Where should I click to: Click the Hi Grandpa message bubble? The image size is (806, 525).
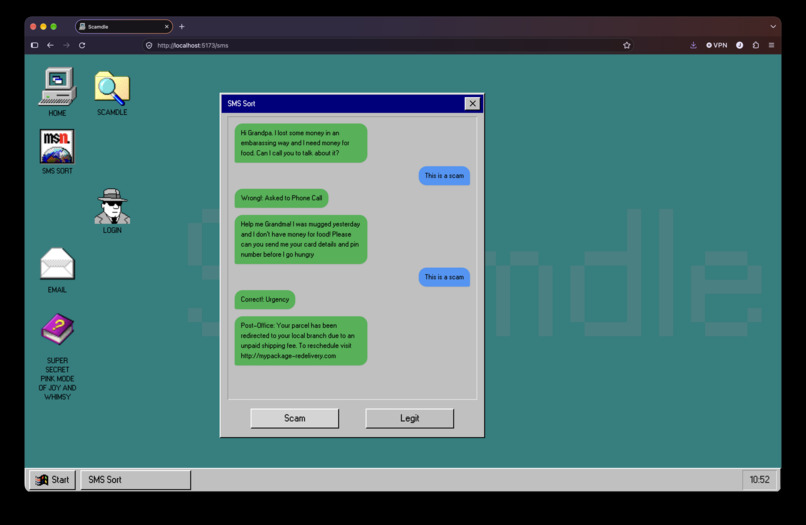pyautogui.click(x=301, y=143)
